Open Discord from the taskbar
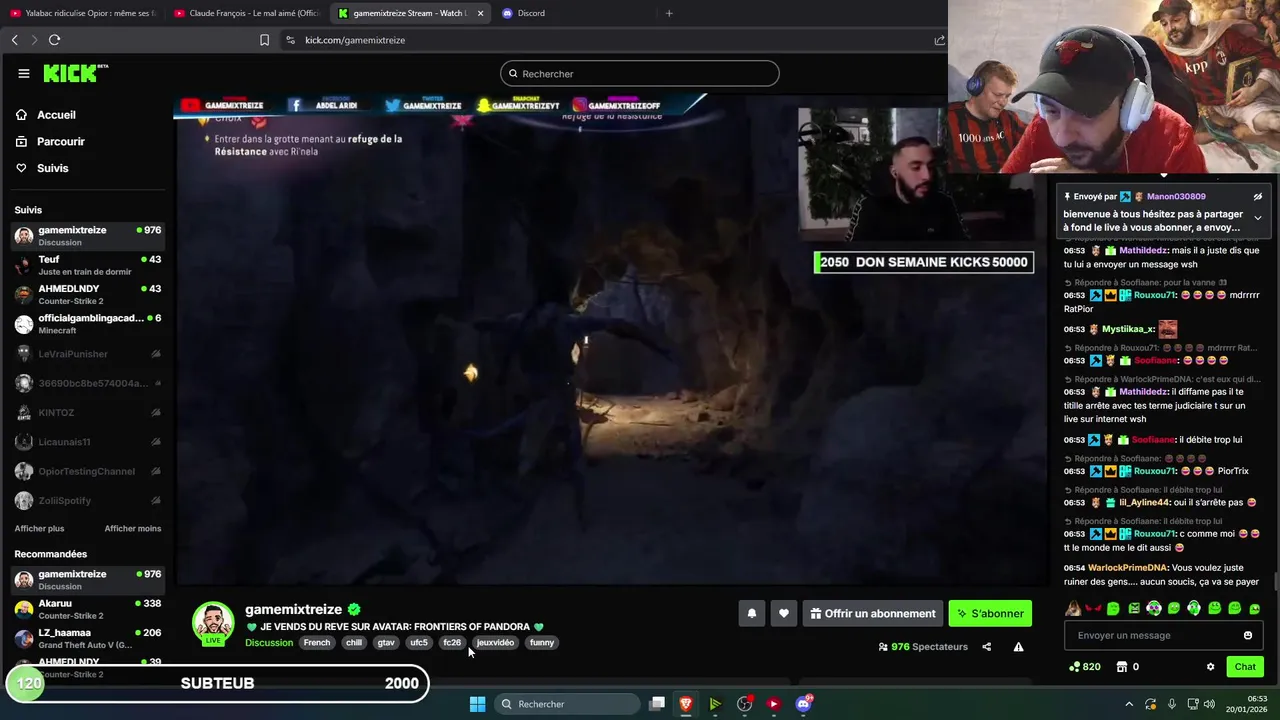Image resolution: width=1280 pixels, height=720 pixels. pos(803,704)
